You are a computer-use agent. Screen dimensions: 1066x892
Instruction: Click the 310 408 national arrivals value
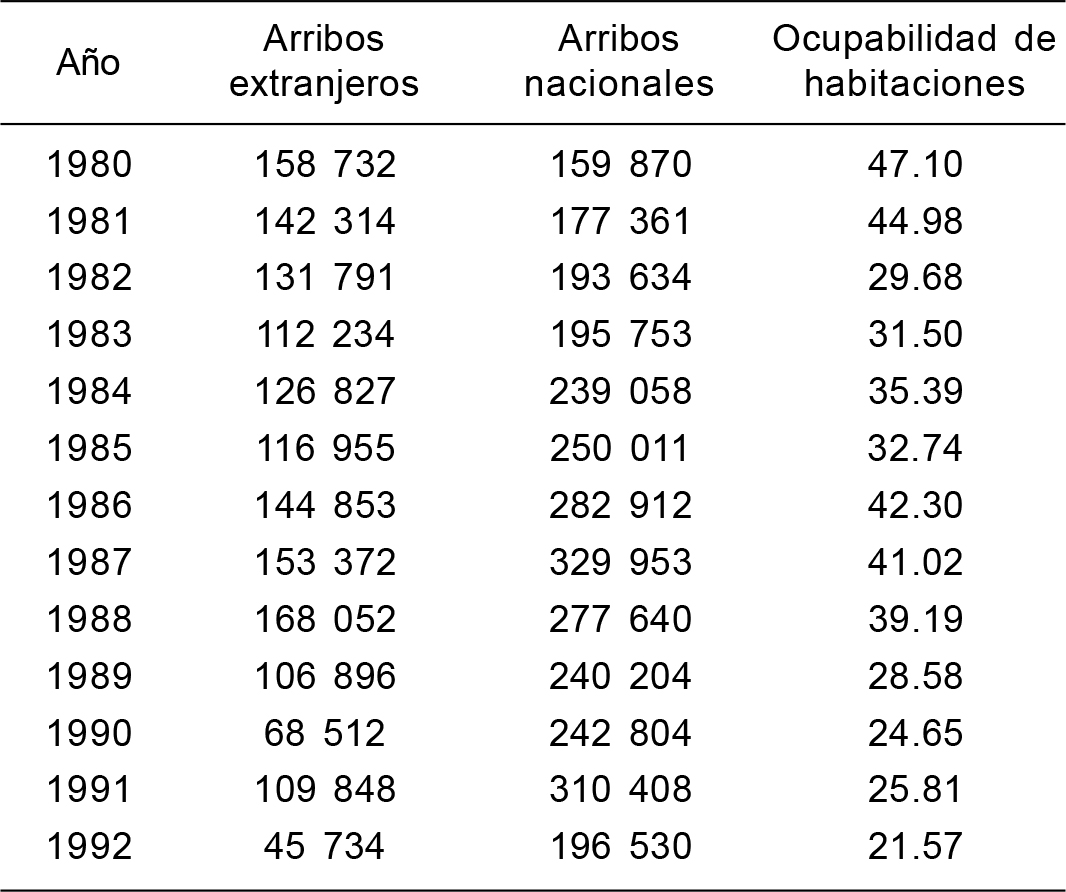pos(620,791)
